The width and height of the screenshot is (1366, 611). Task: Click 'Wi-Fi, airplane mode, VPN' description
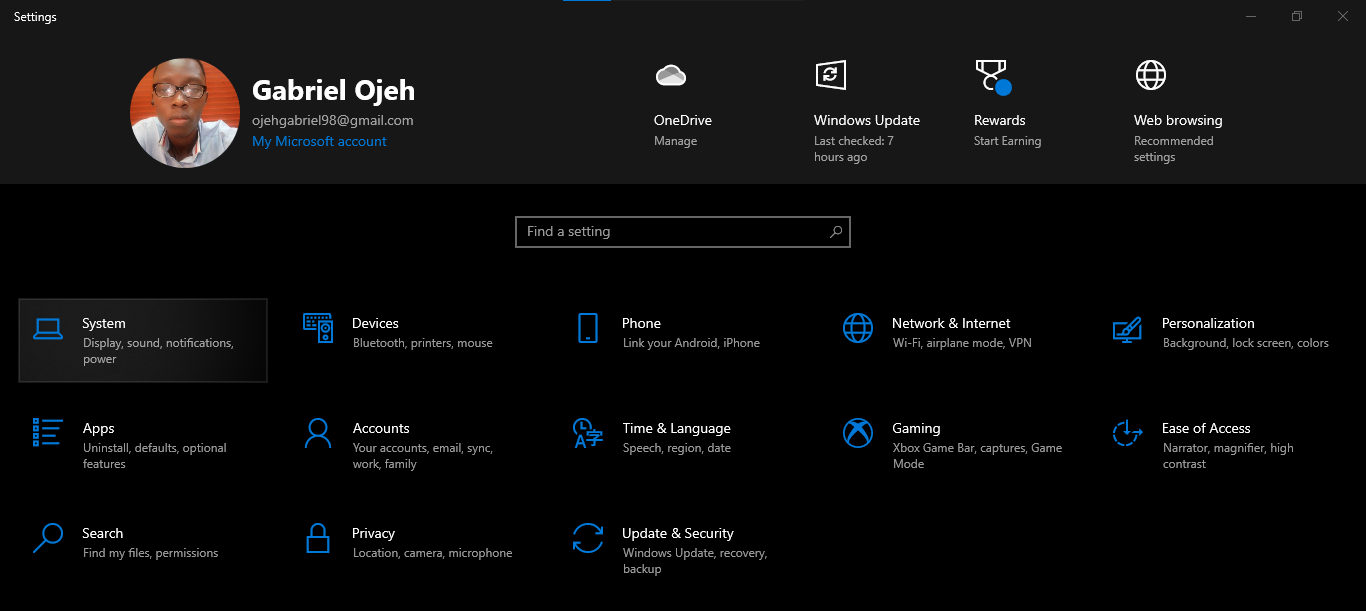[x=962, y=344]
